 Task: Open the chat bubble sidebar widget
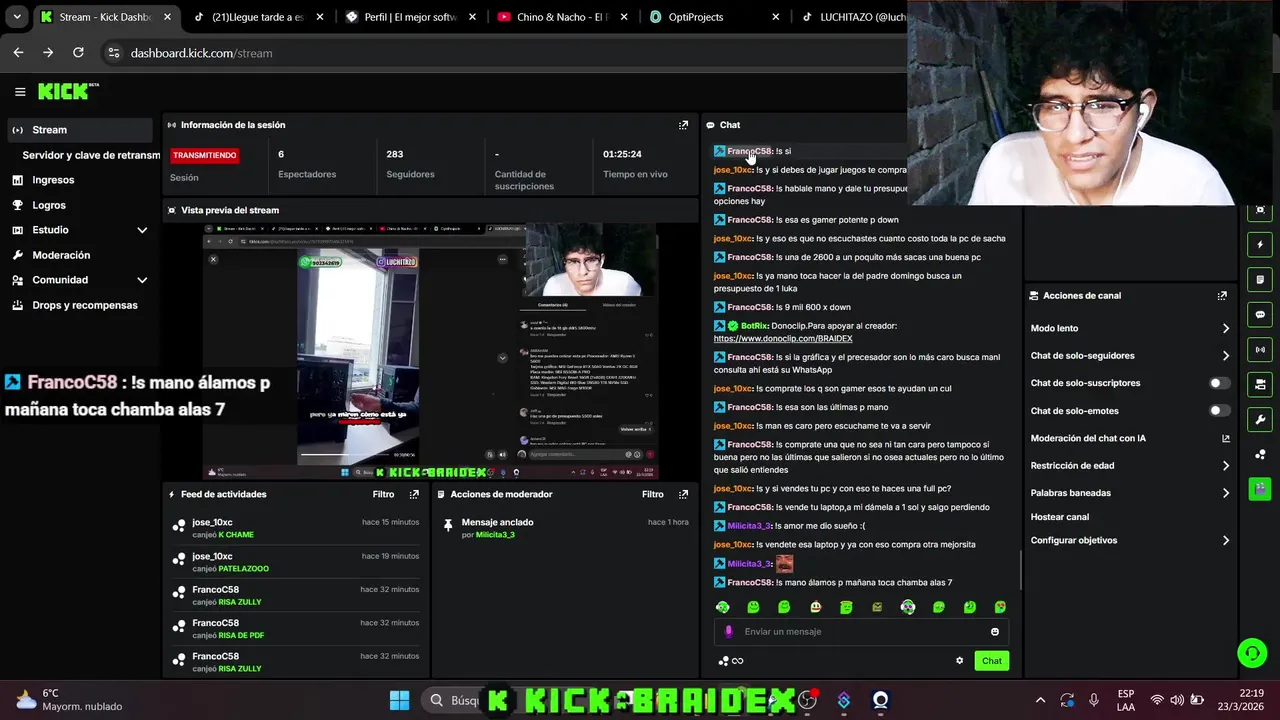coord(1260,315)
